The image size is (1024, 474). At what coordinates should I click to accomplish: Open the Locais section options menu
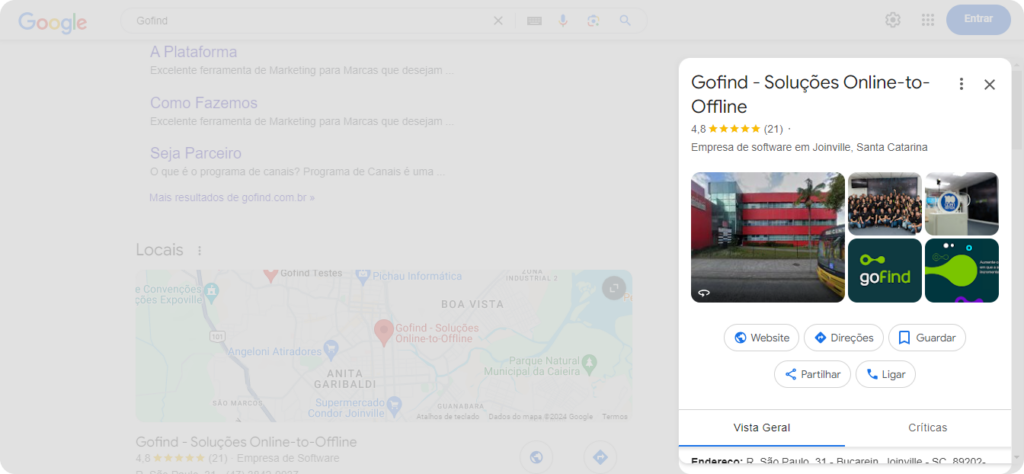pos(200,251)
